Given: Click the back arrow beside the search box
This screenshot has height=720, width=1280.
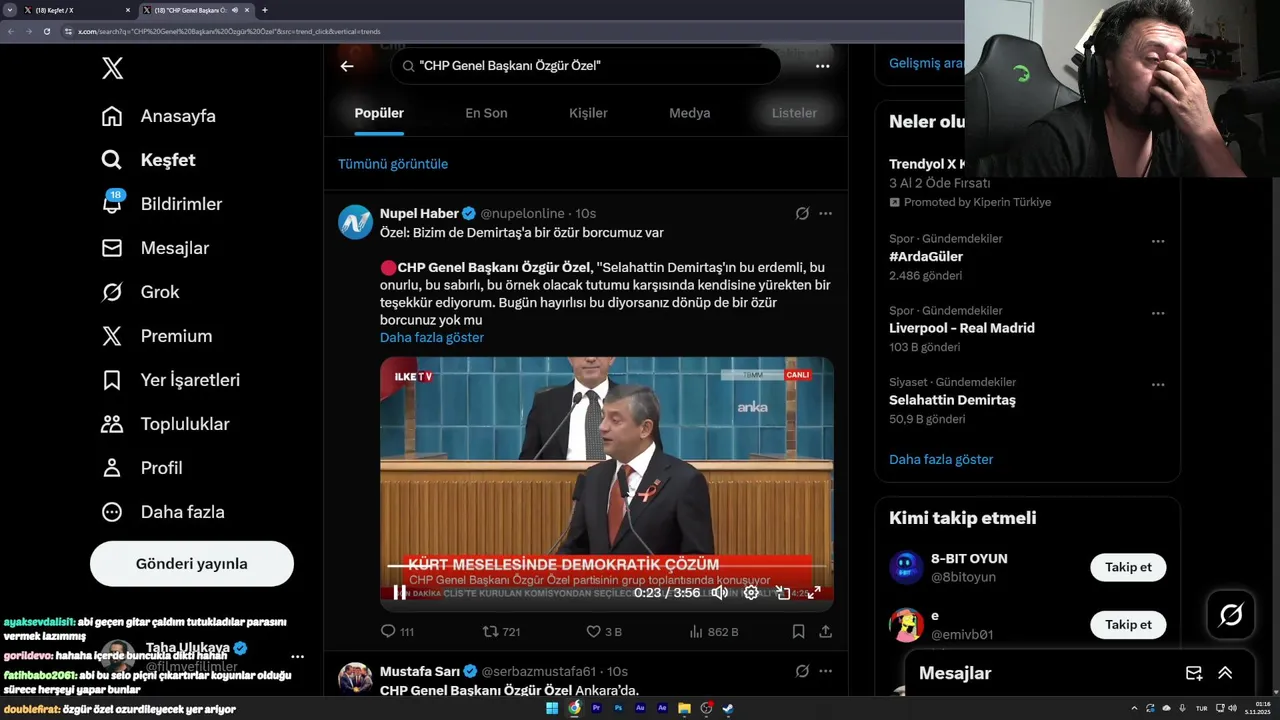Looking at the screenshot, I should pyautogui.click(x=347, y=66).
